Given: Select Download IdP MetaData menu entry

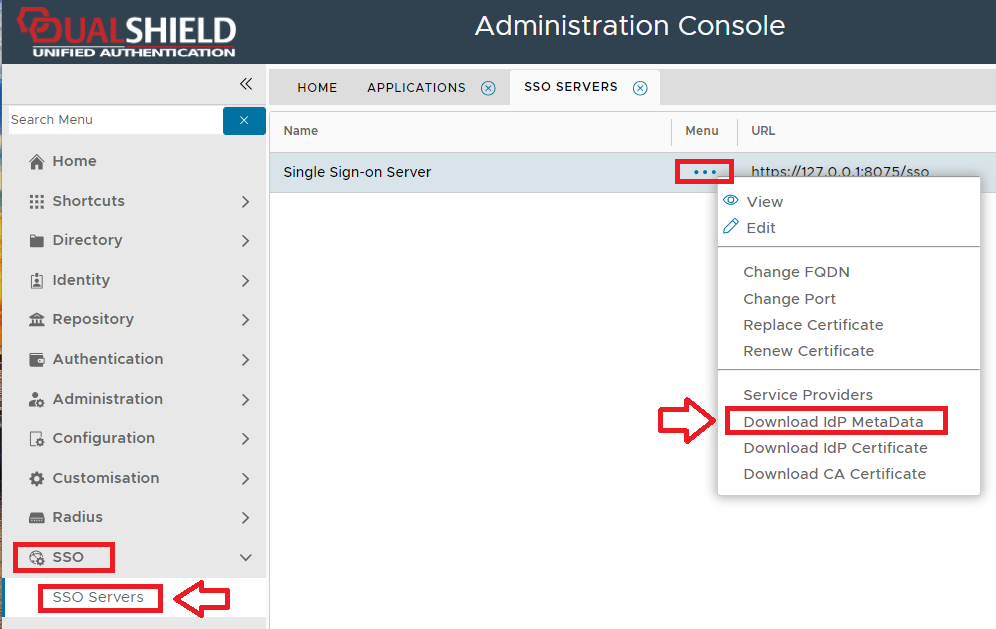Looking at the screenshot, I should [x=834, y=422].
